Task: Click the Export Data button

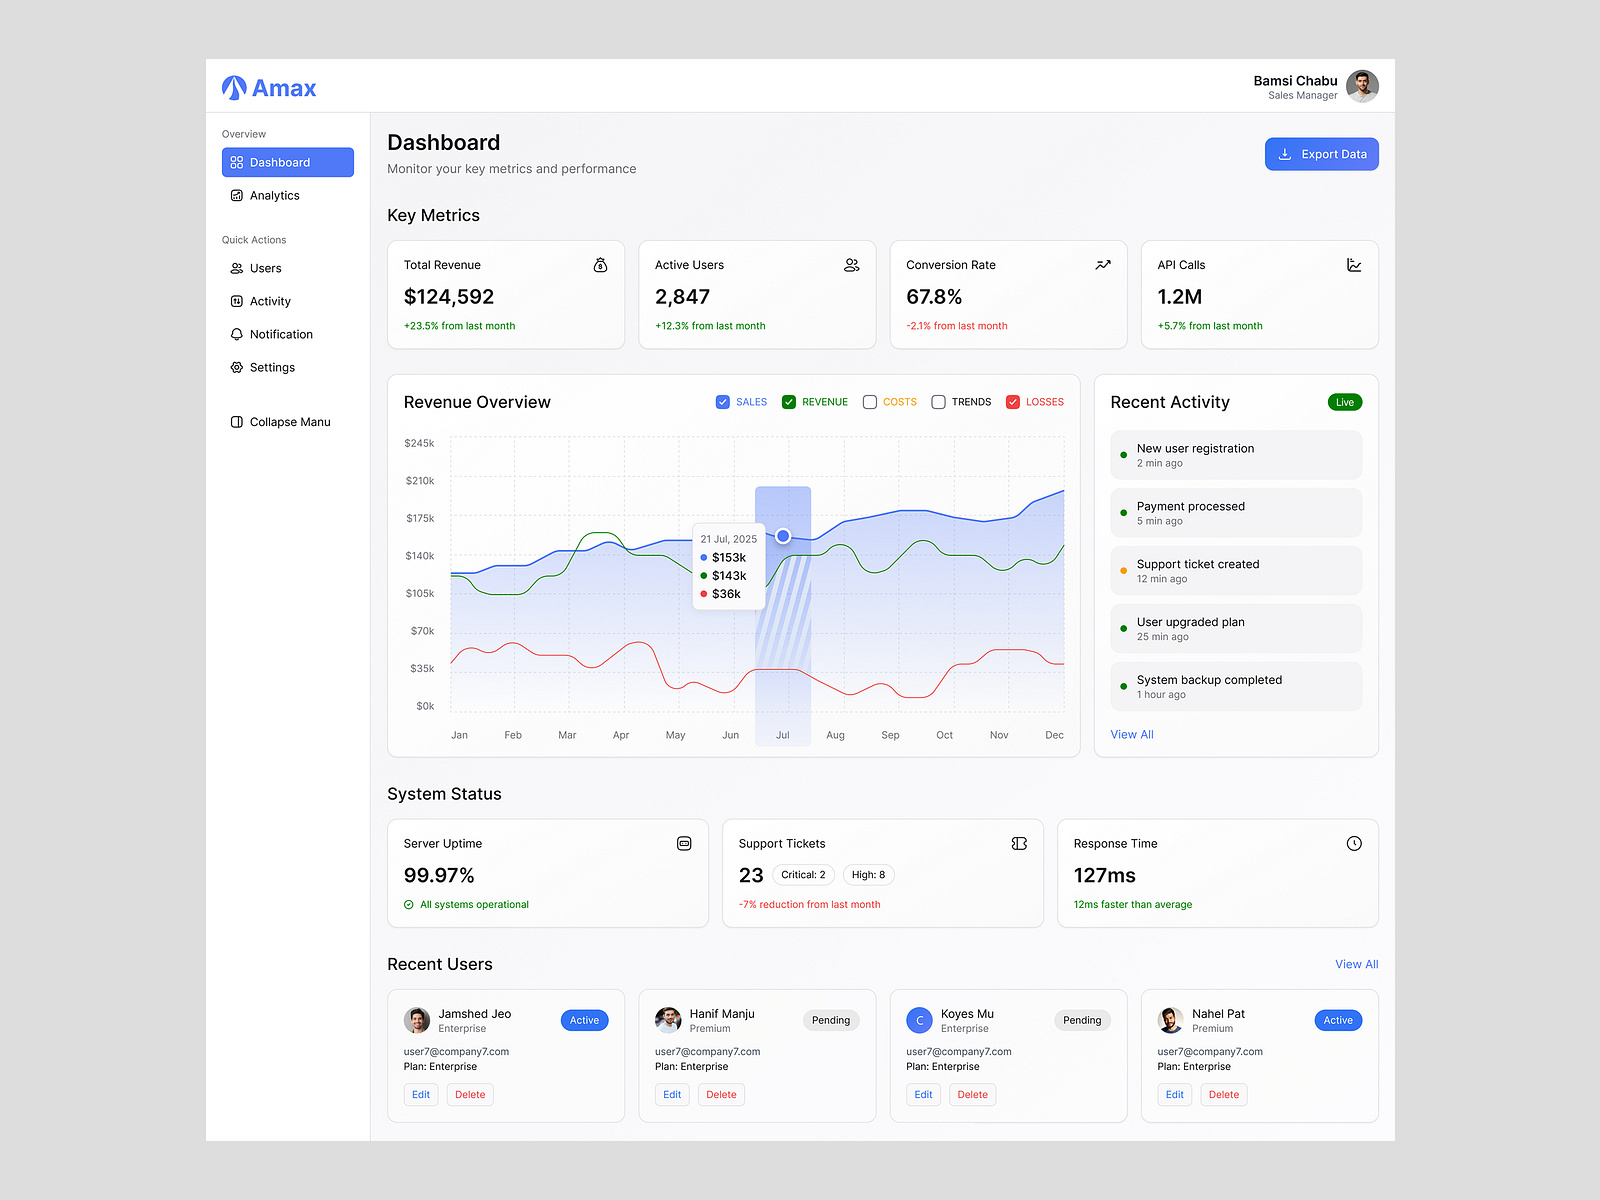Action: (1321, 154)
